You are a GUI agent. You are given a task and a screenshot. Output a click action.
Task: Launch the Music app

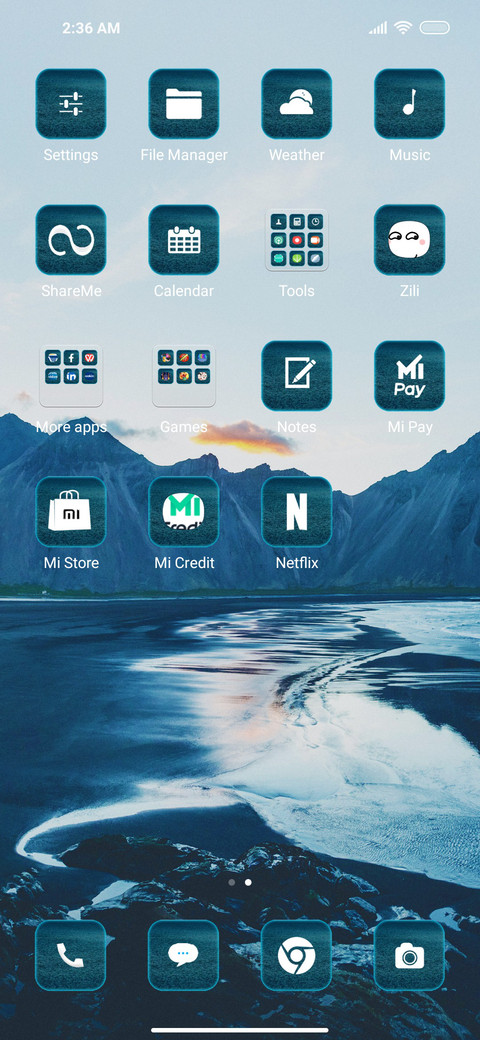[410, 104]
